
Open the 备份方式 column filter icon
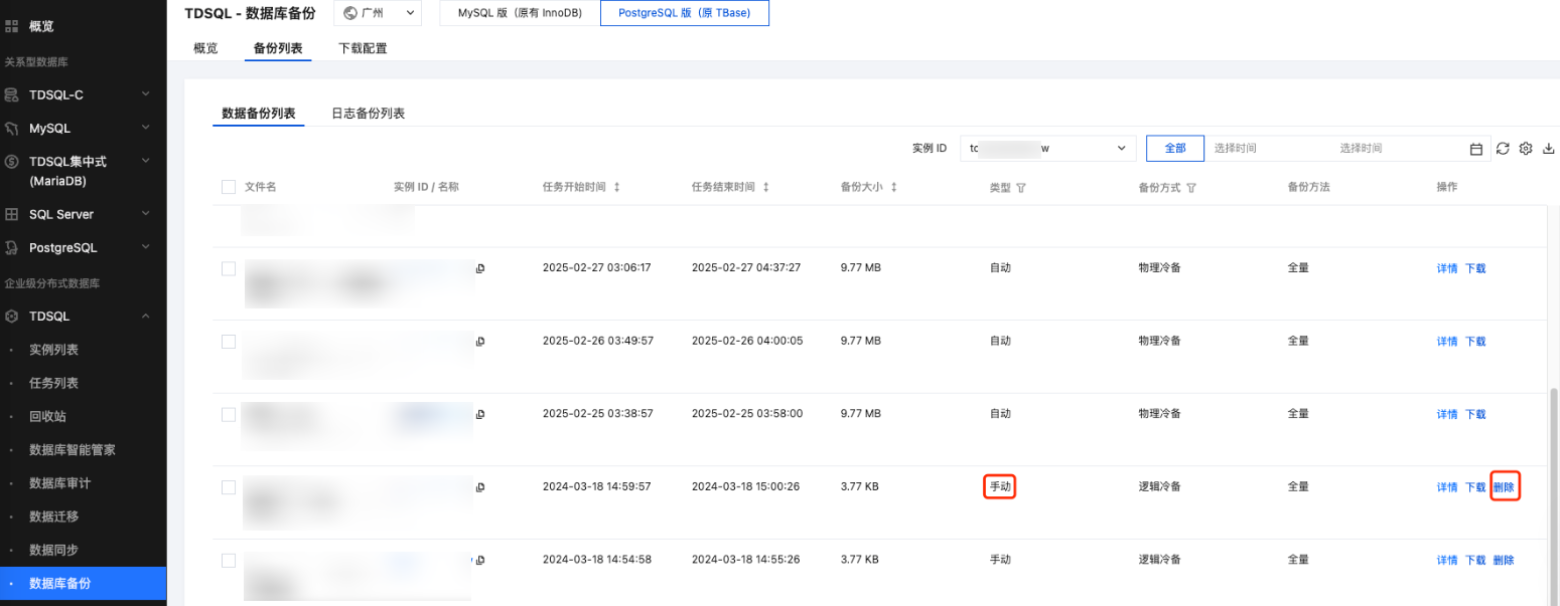(x=1192, y=188)
